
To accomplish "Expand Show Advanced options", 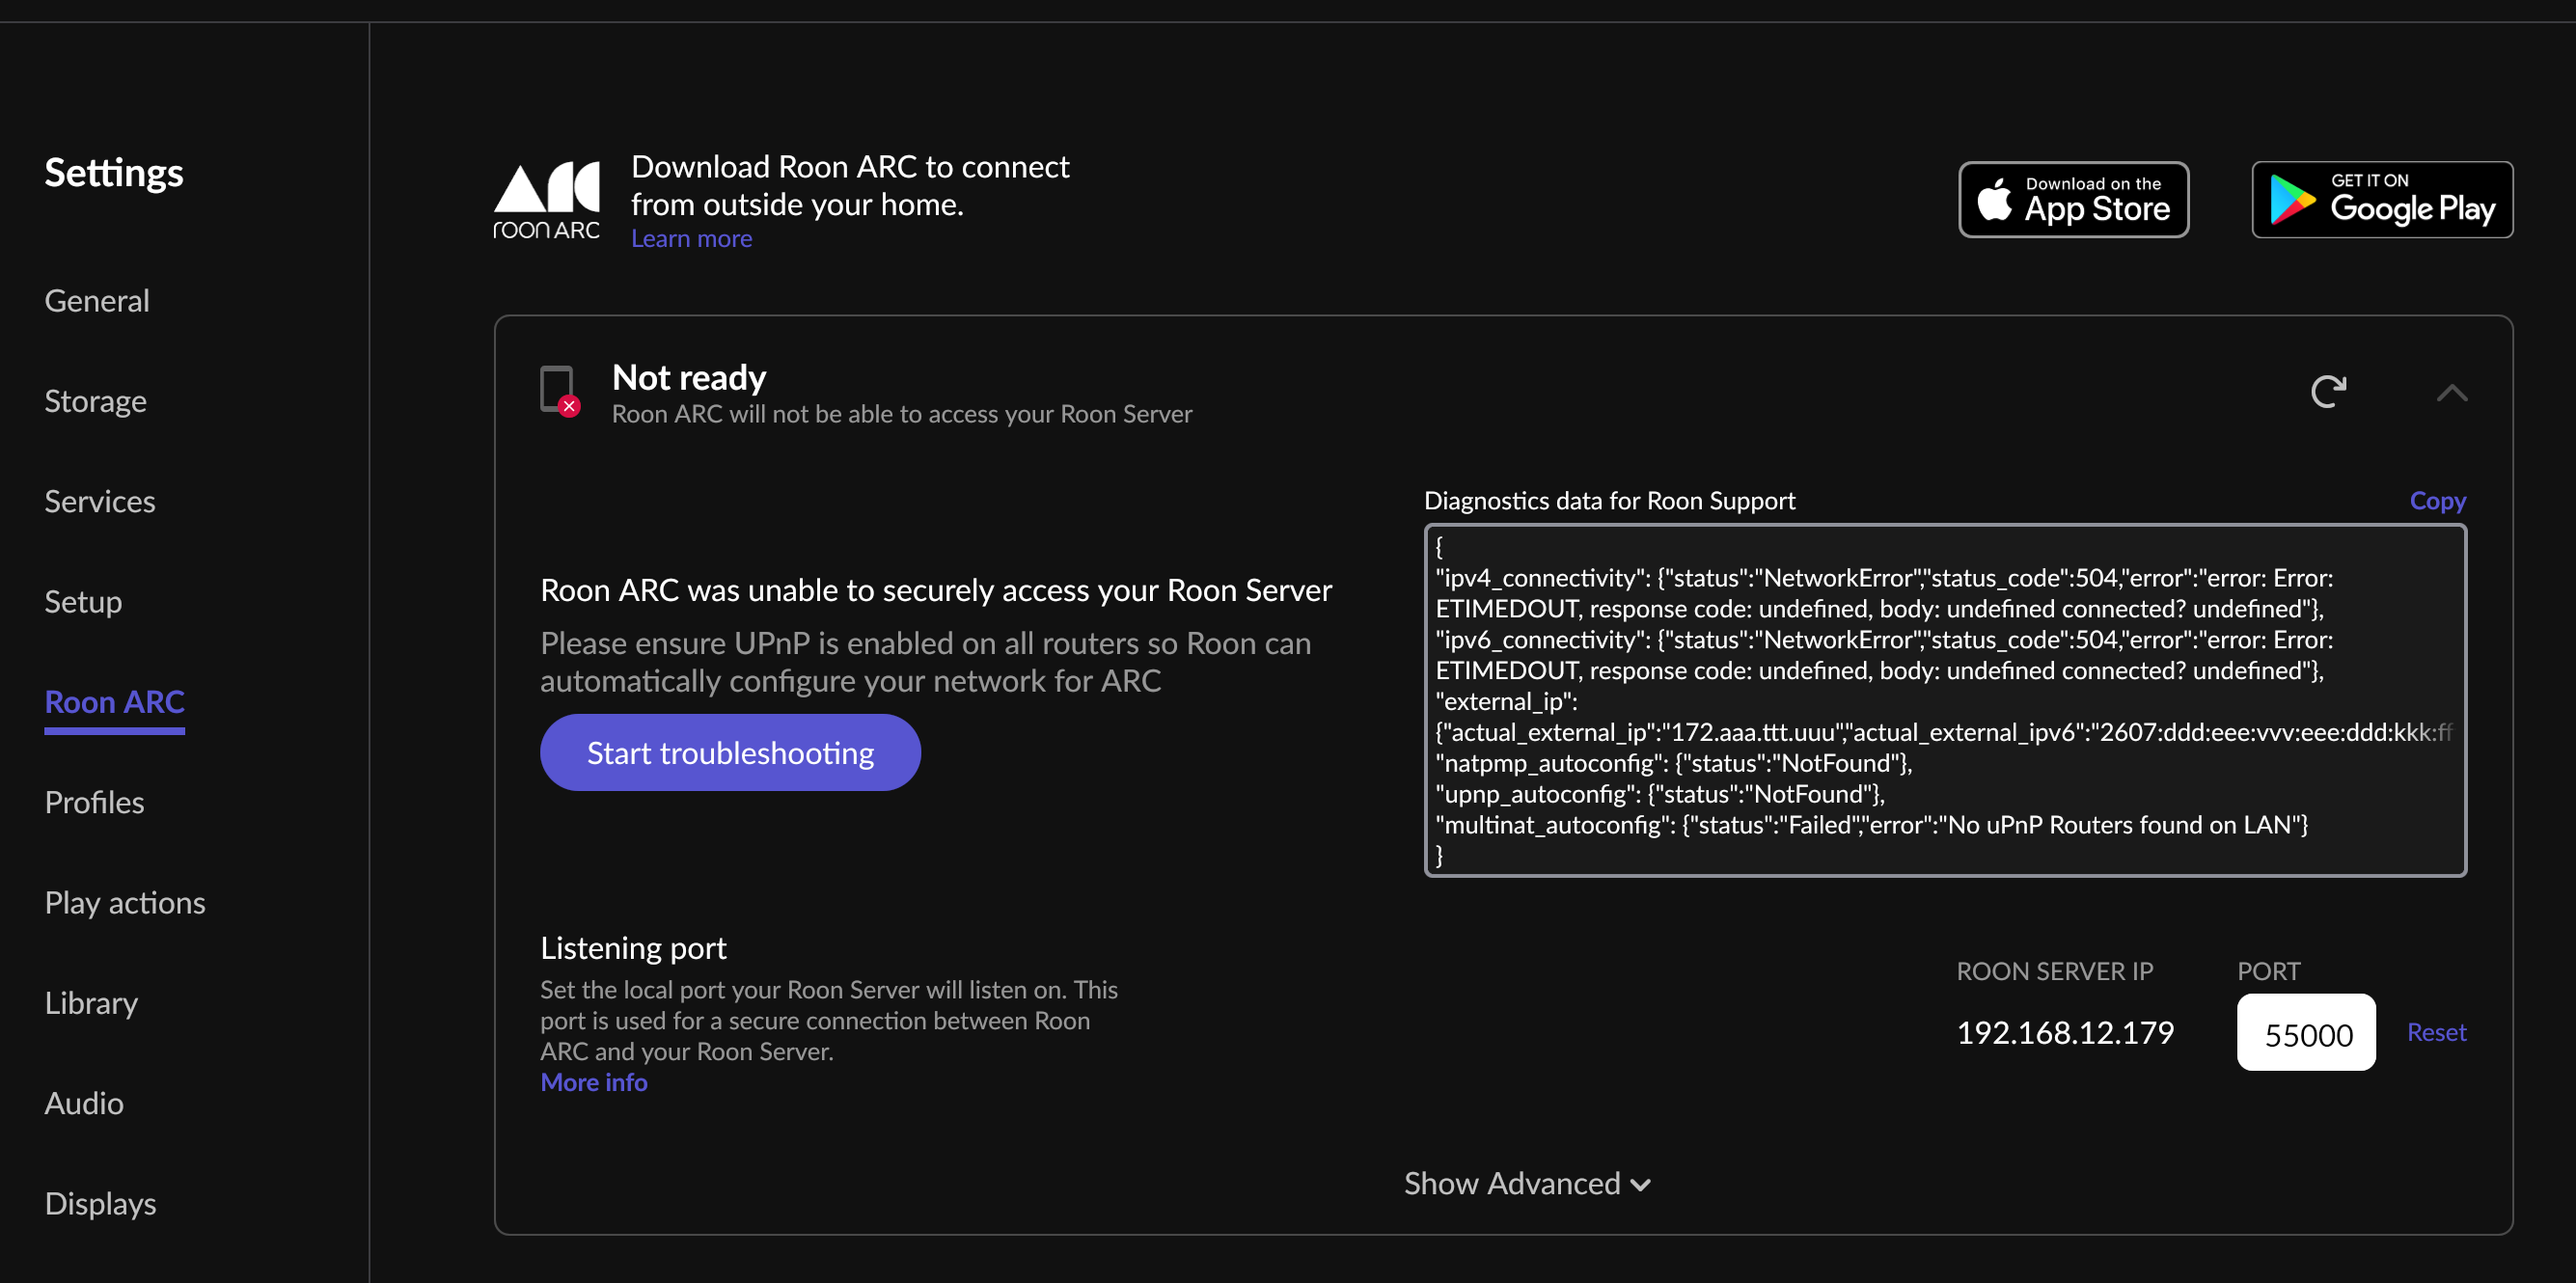I will coord(1526,1183).
